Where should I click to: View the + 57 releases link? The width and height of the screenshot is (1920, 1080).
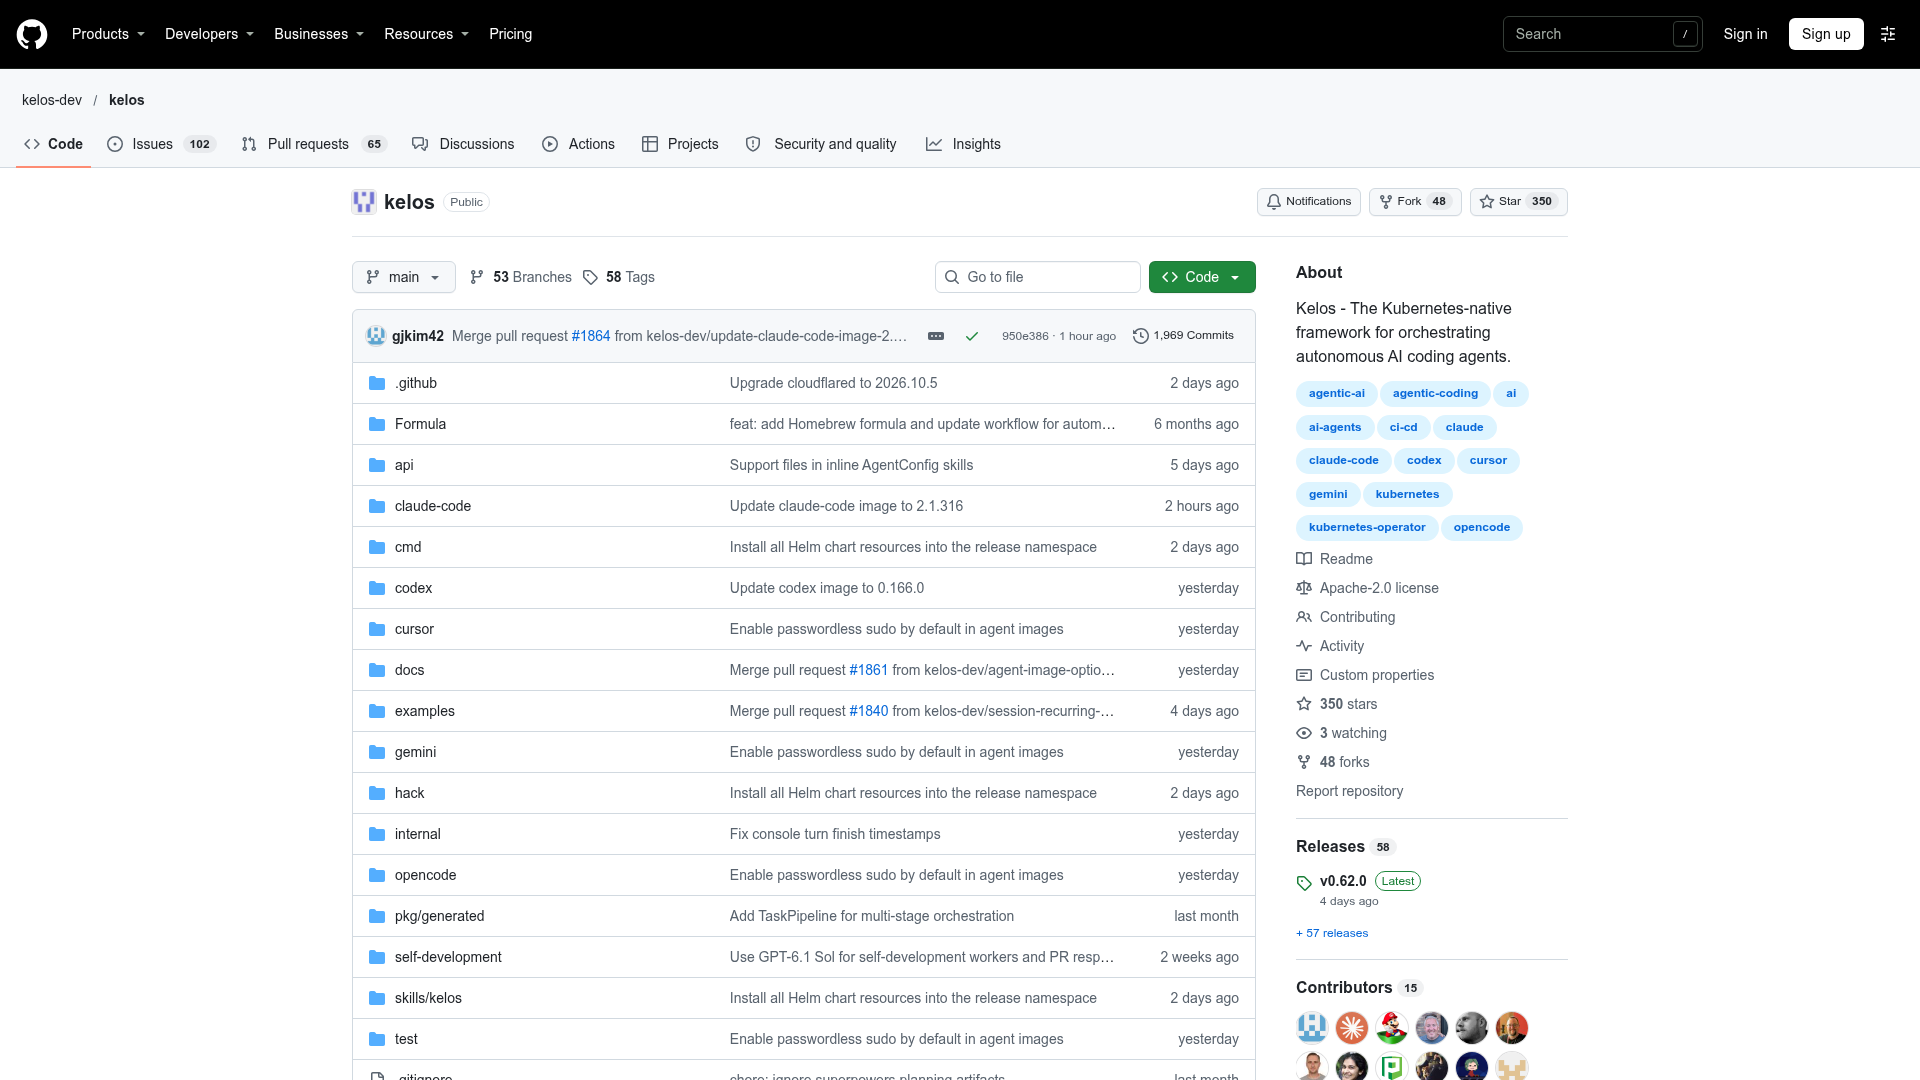tap(1332, 933)
